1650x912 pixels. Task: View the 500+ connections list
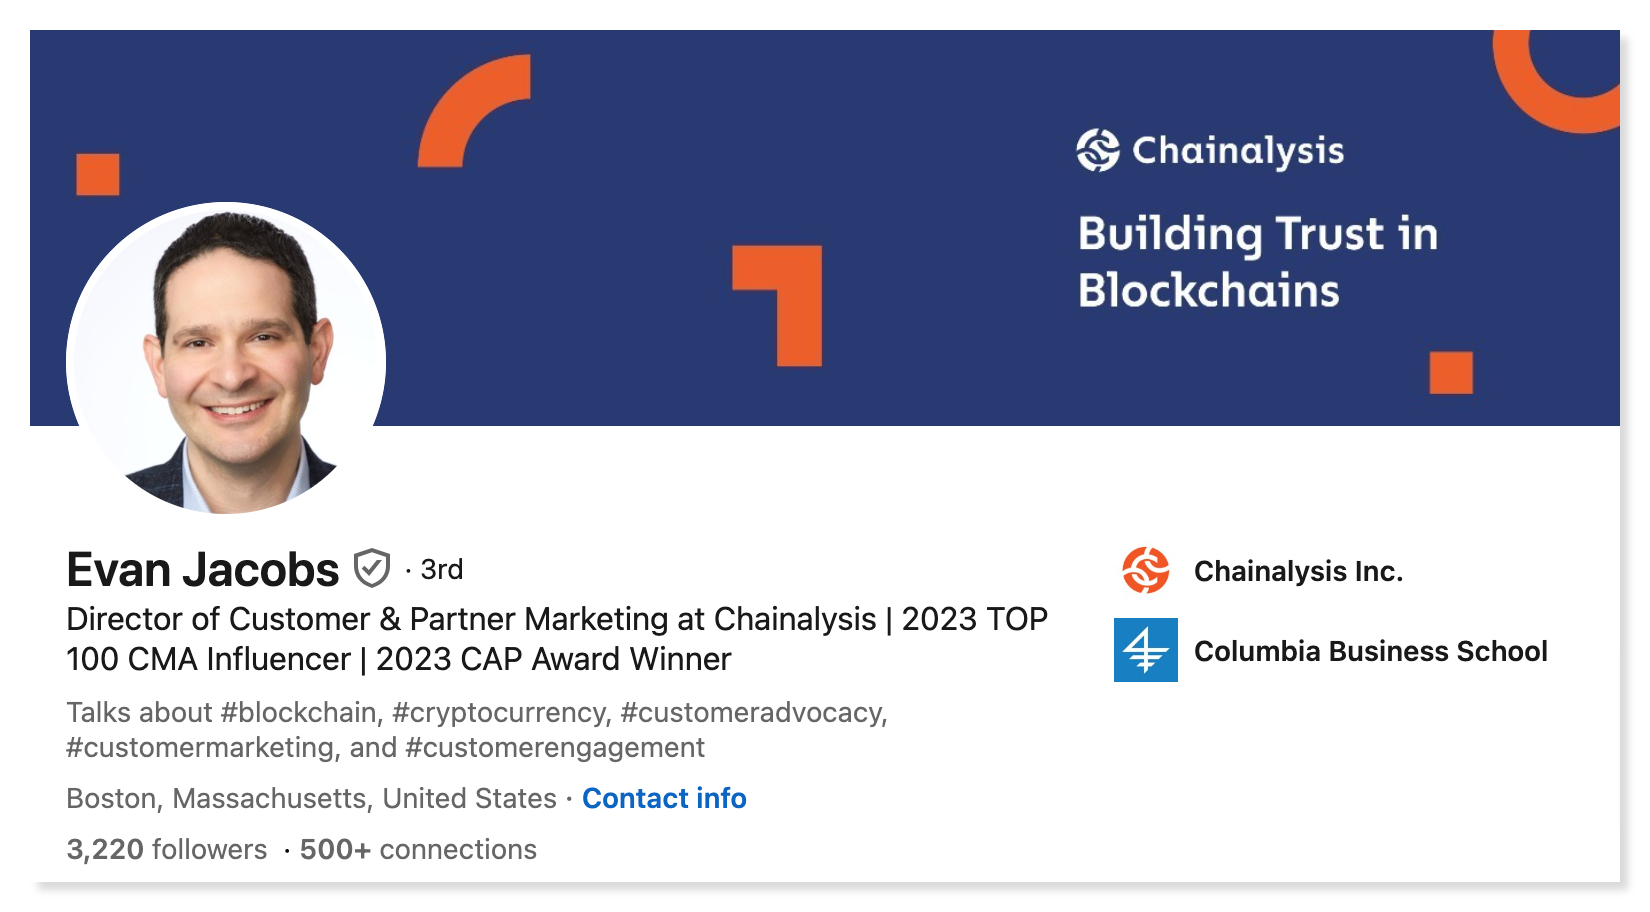[x=418, y=849]
